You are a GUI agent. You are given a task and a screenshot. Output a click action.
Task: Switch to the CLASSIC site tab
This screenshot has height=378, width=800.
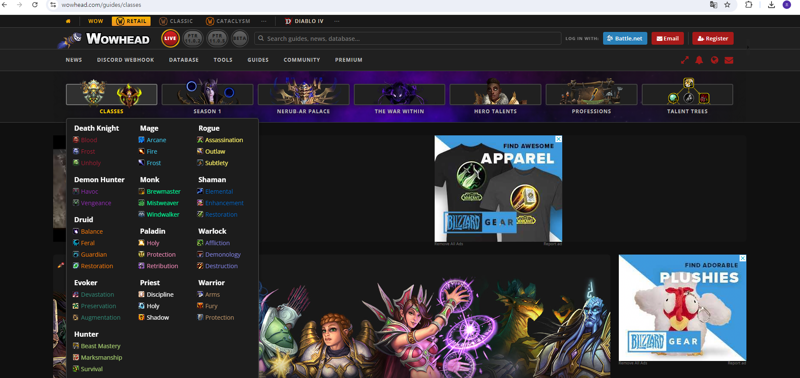pyautogui.click(x=176, y=21)
